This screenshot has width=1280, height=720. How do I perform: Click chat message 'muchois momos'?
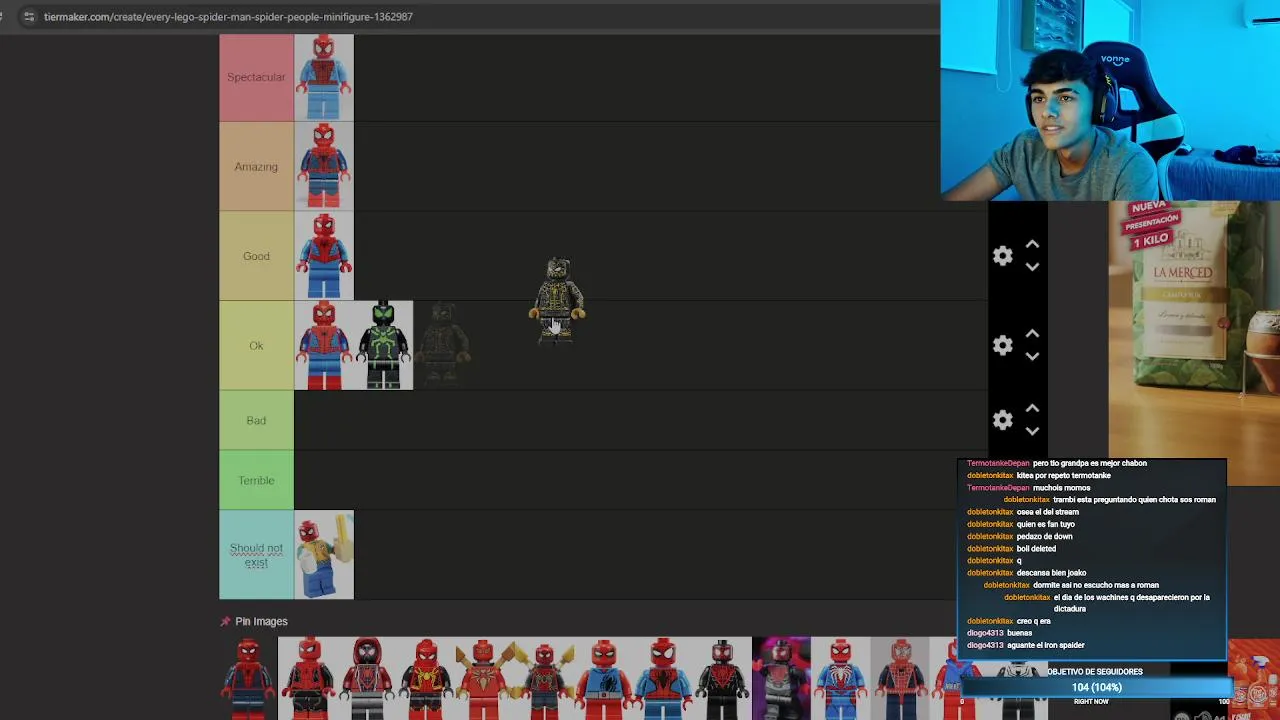[1061, 488]
